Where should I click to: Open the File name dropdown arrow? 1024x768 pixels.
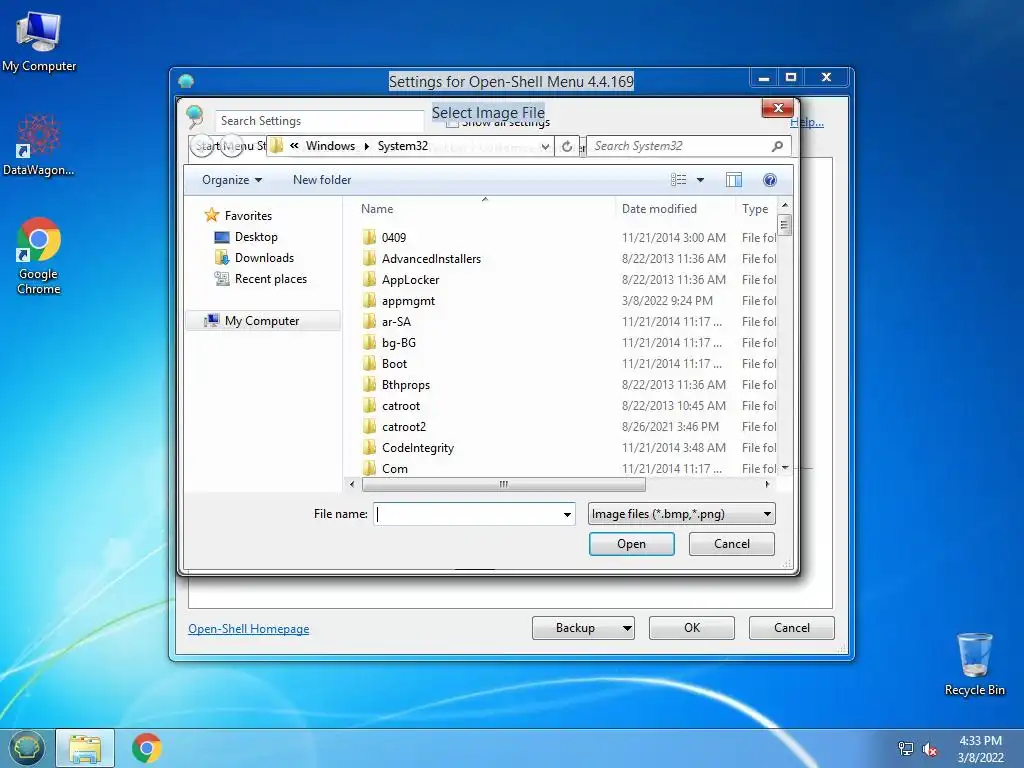click(x=567, y=515)
